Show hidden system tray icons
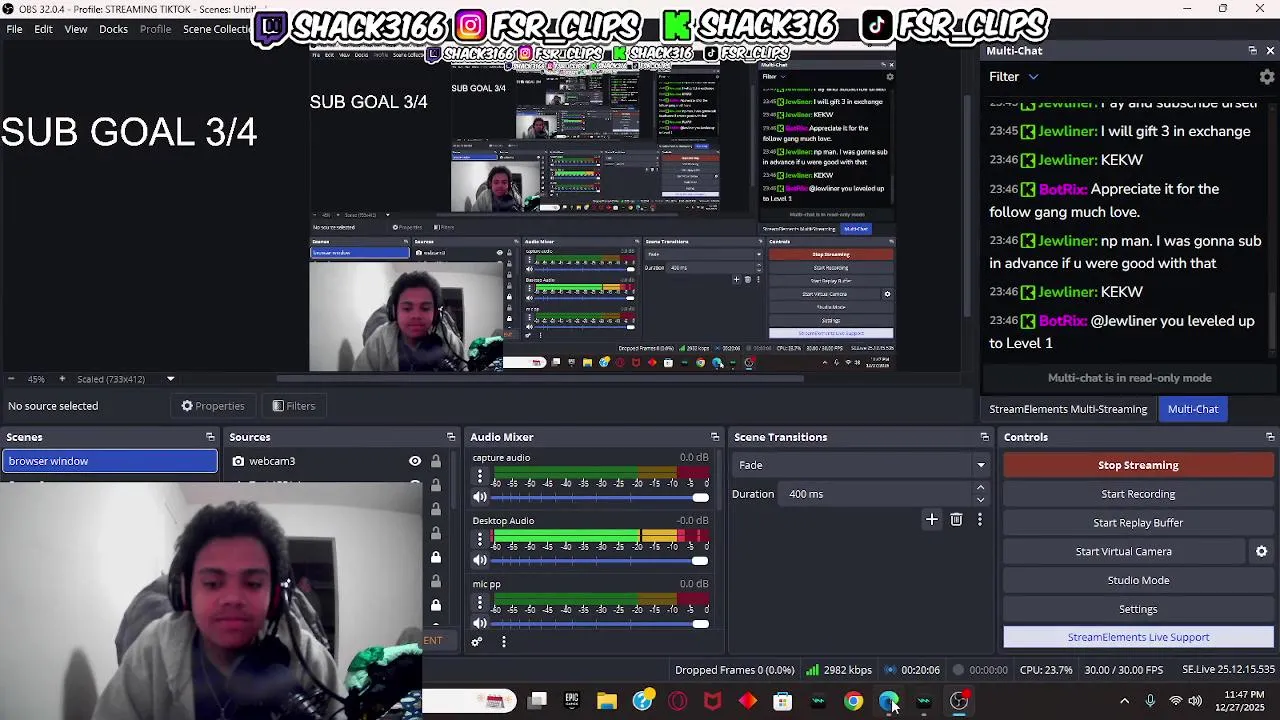 [1124, 701]
